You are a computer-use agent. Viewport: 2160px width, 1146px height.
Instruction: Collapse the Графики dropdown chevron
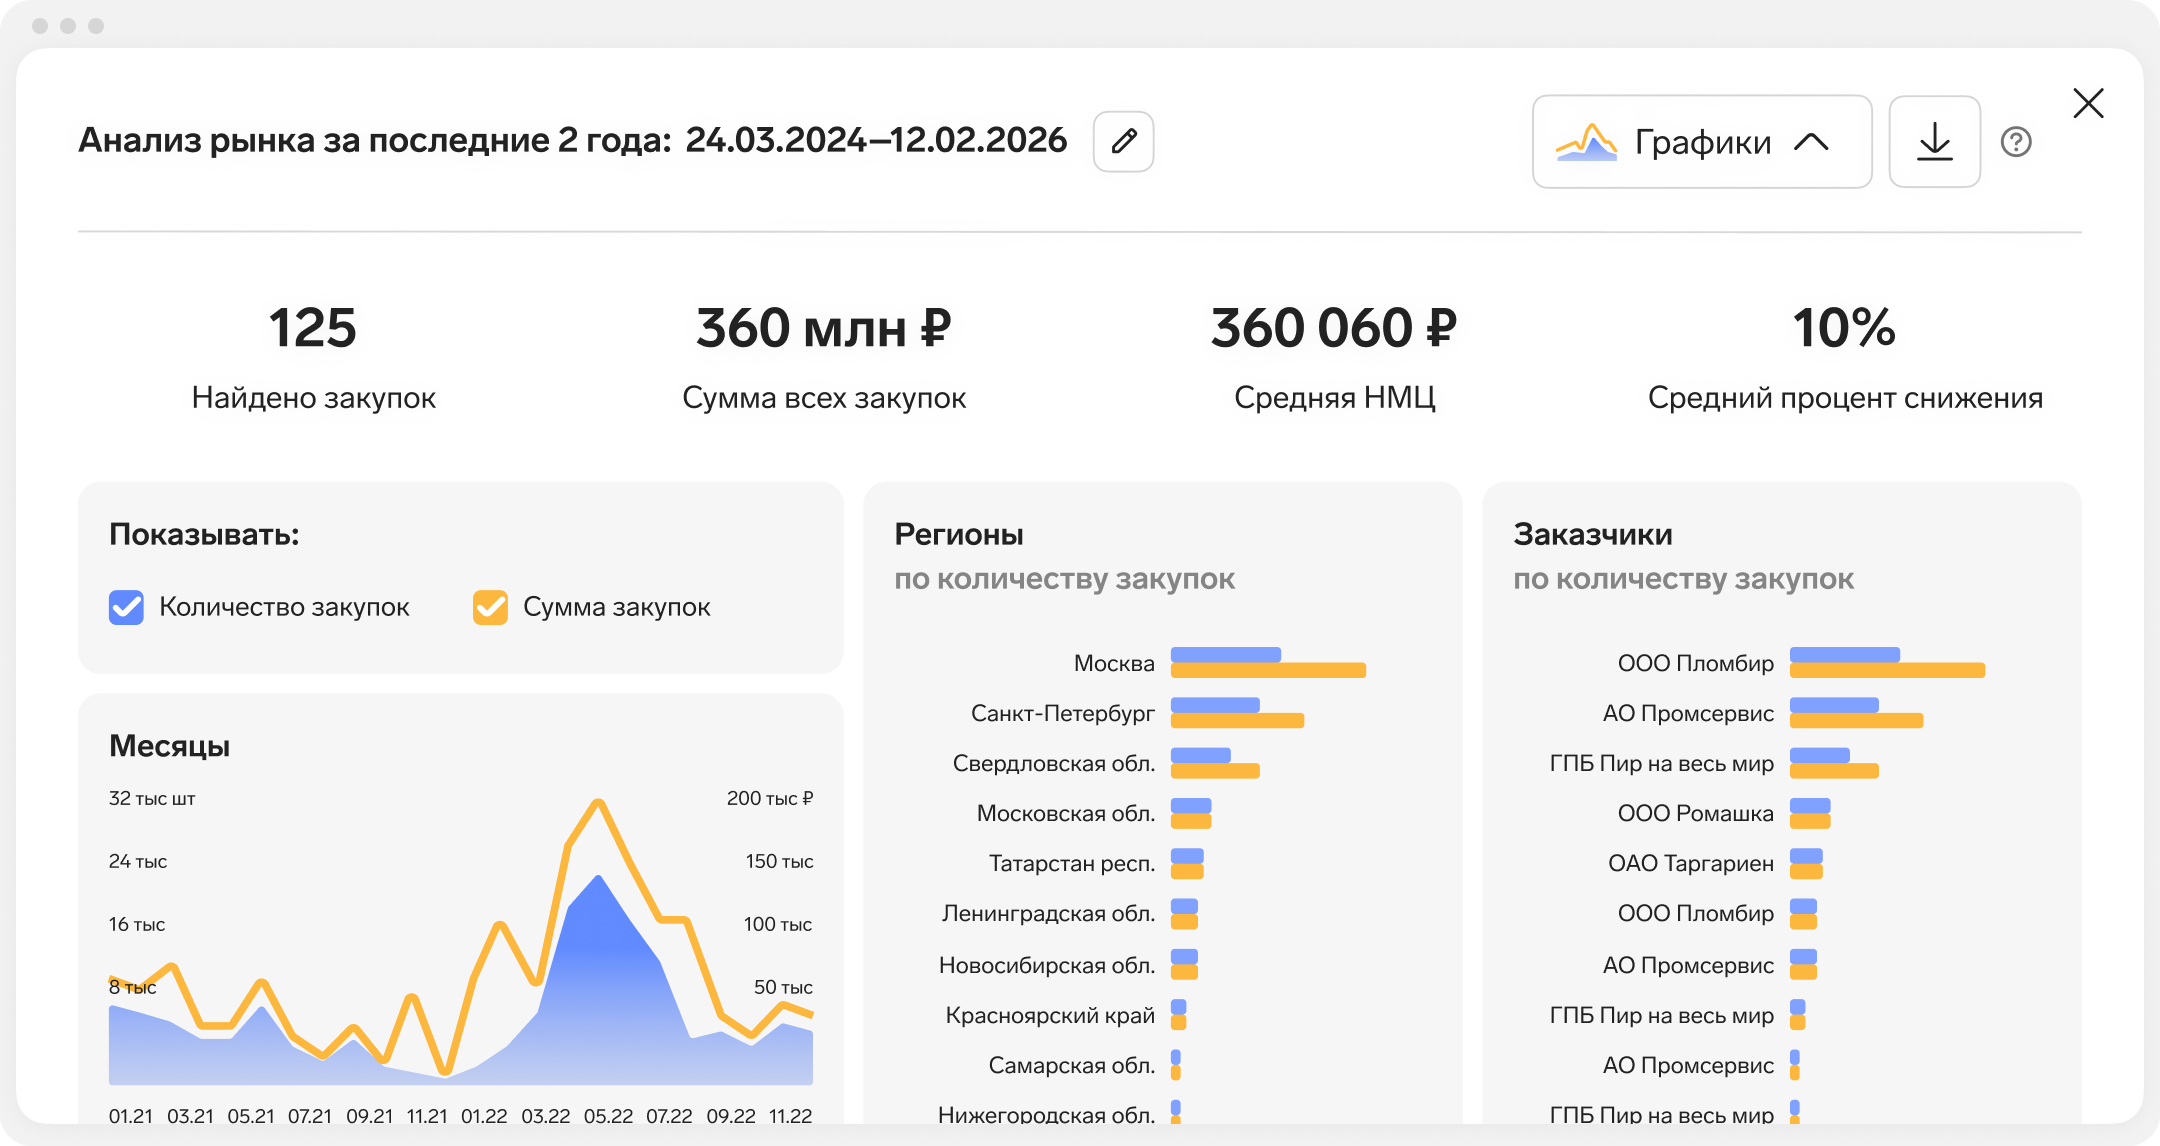pyautogui.click(x=1811, y=142)
